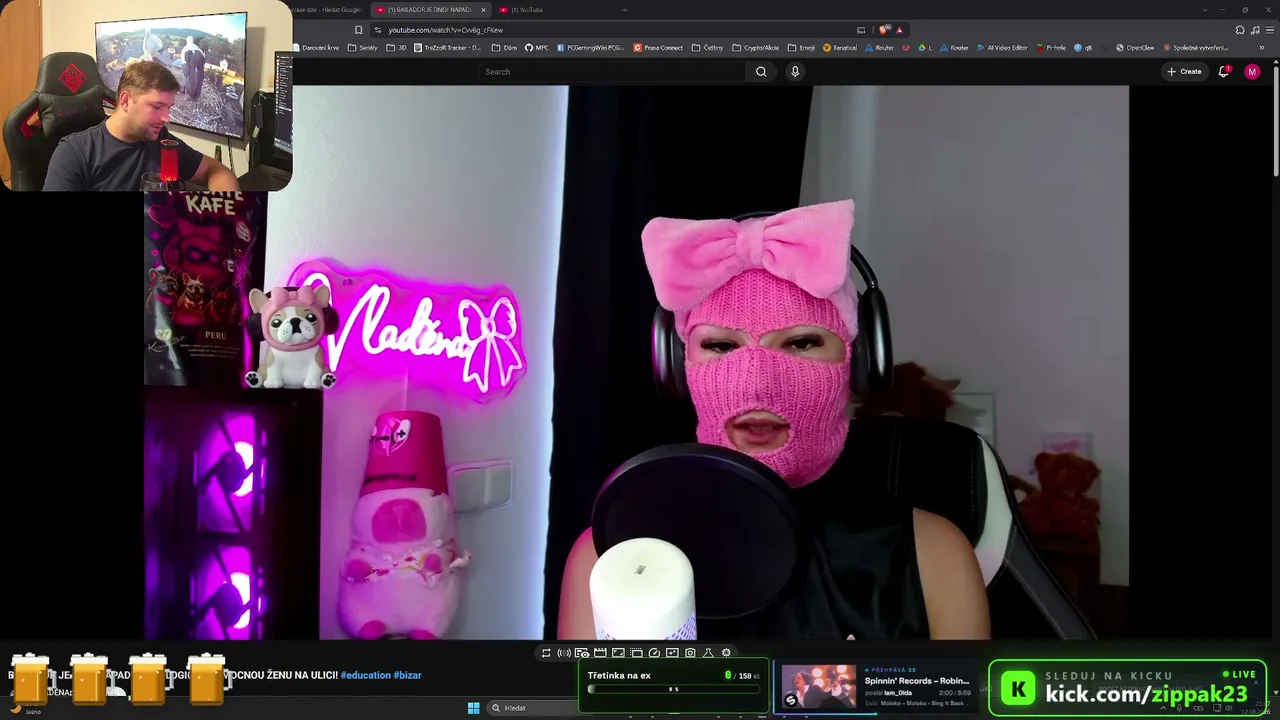1280x720 pixels.
Task: Open the AI Video Editor bookmark
Action: pos(1002,48)
